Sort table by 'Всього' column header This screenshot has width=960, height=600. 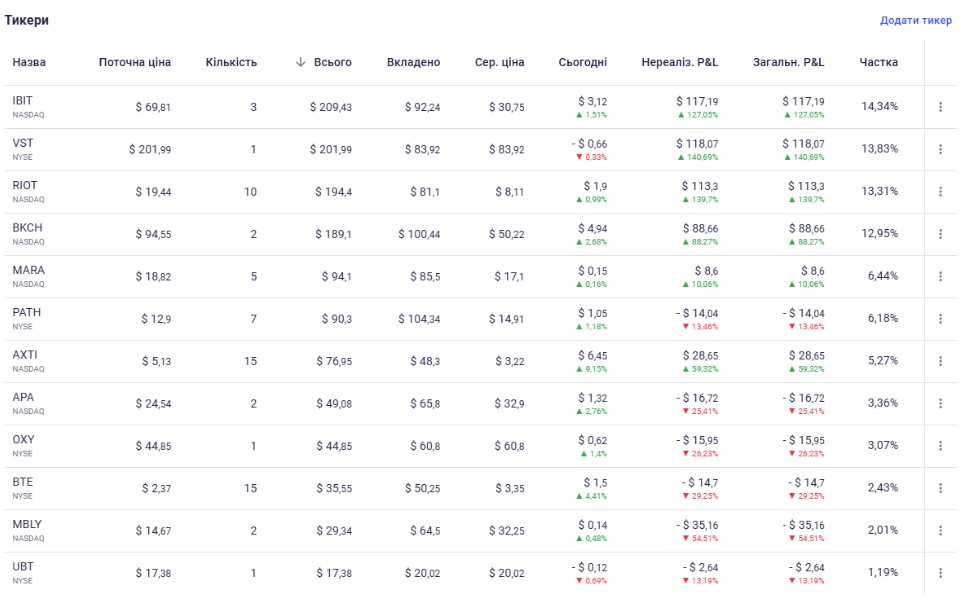pyautogui.click(x=332, y=62)
